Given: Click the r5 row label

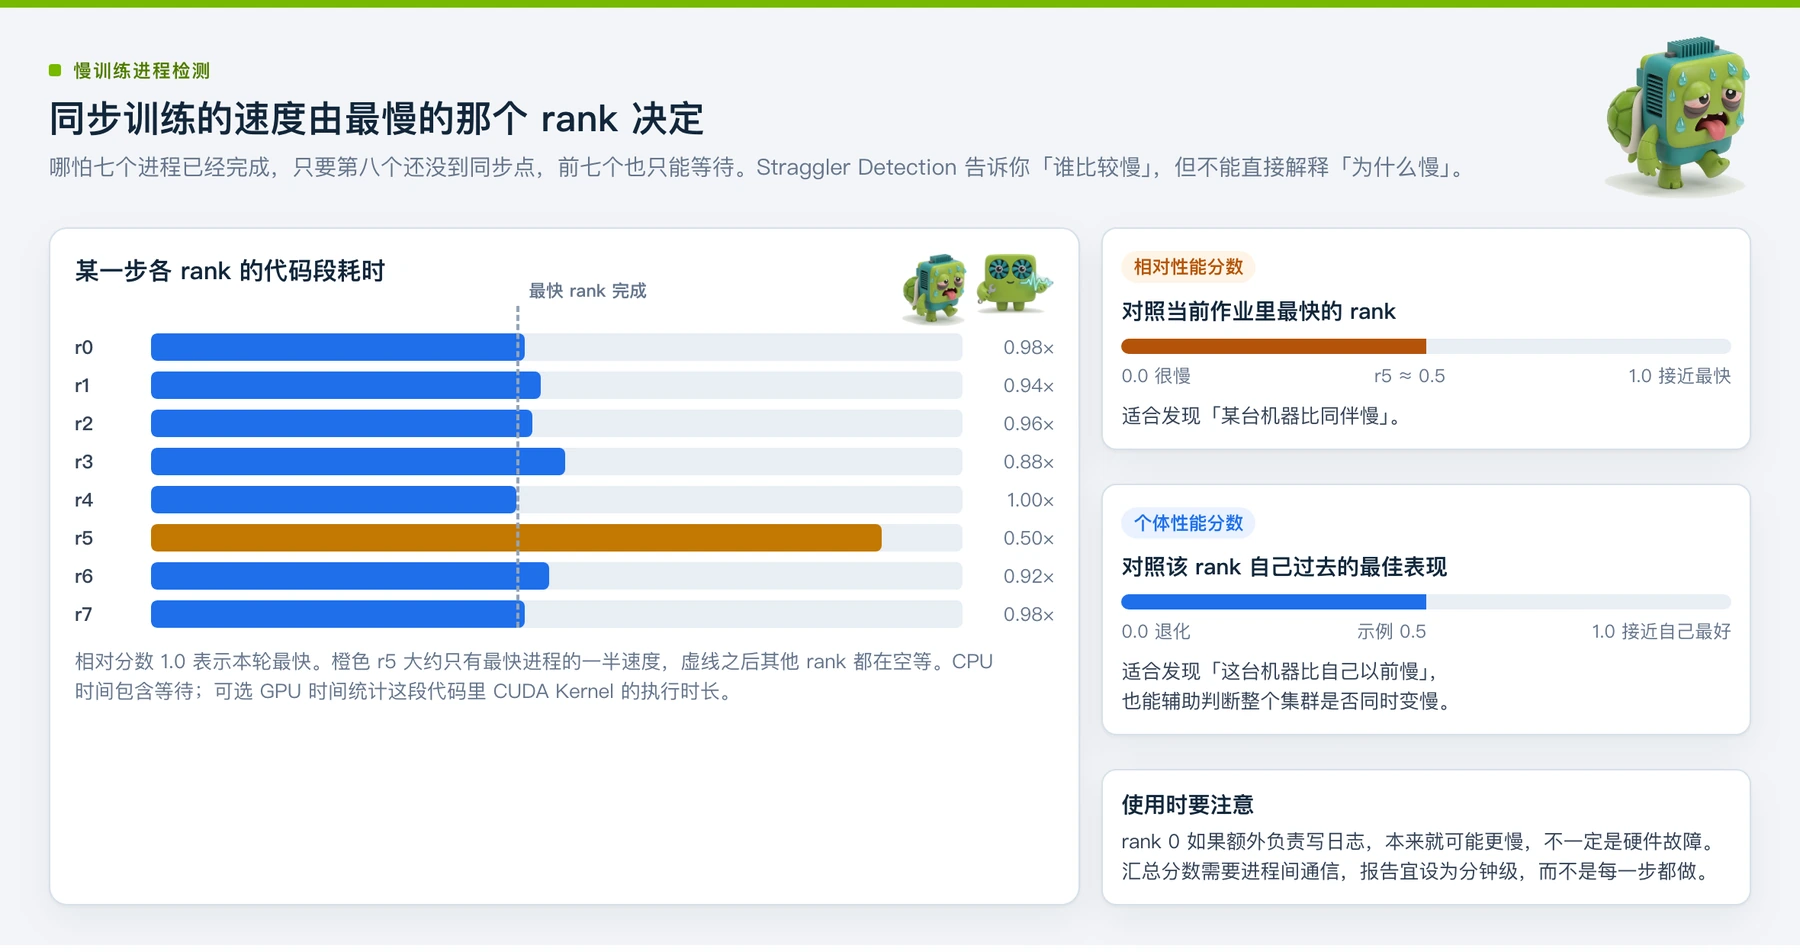Looking at the screenshot, I should click(84, 538).
